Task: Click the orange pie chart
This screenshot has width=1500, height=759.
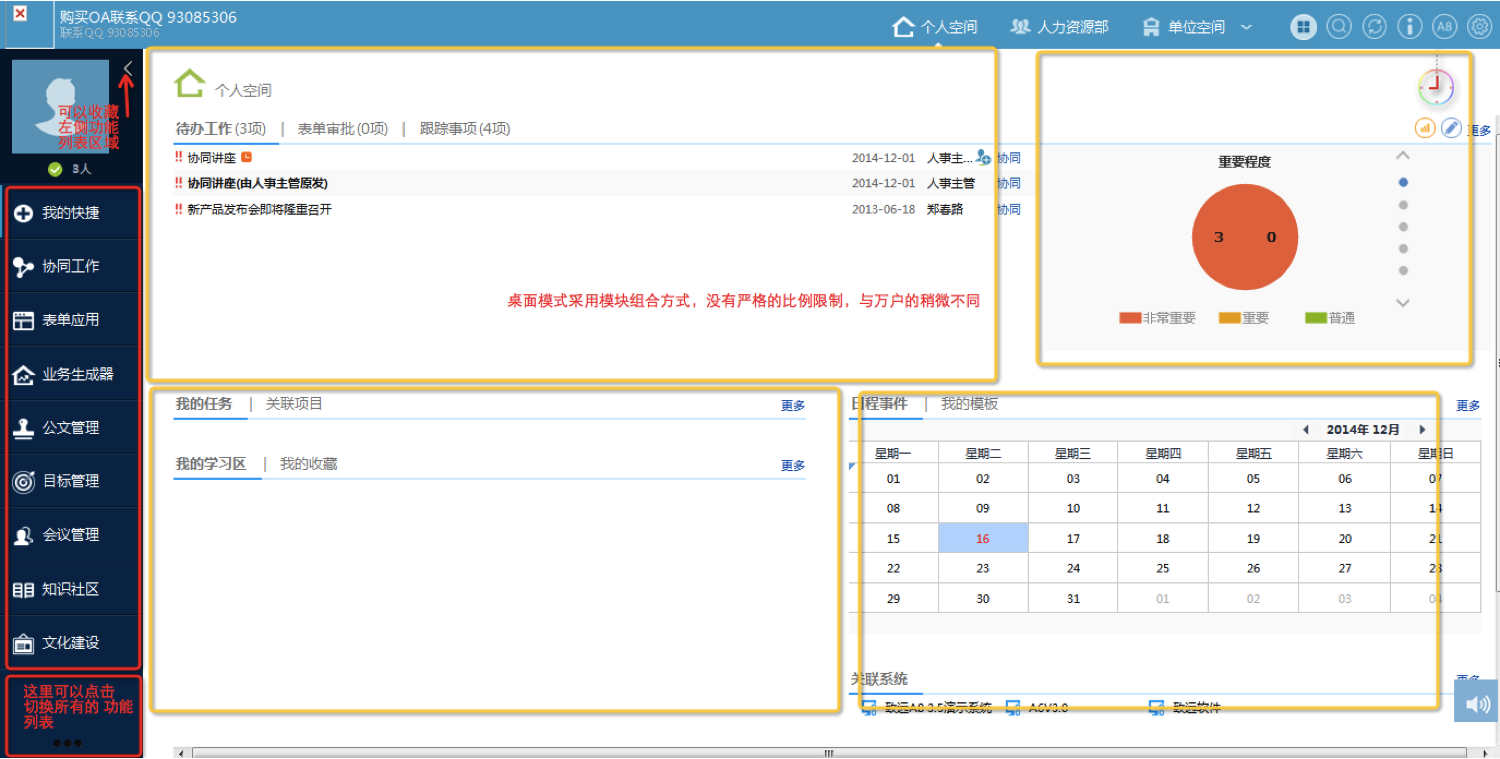Action: 1244,238
